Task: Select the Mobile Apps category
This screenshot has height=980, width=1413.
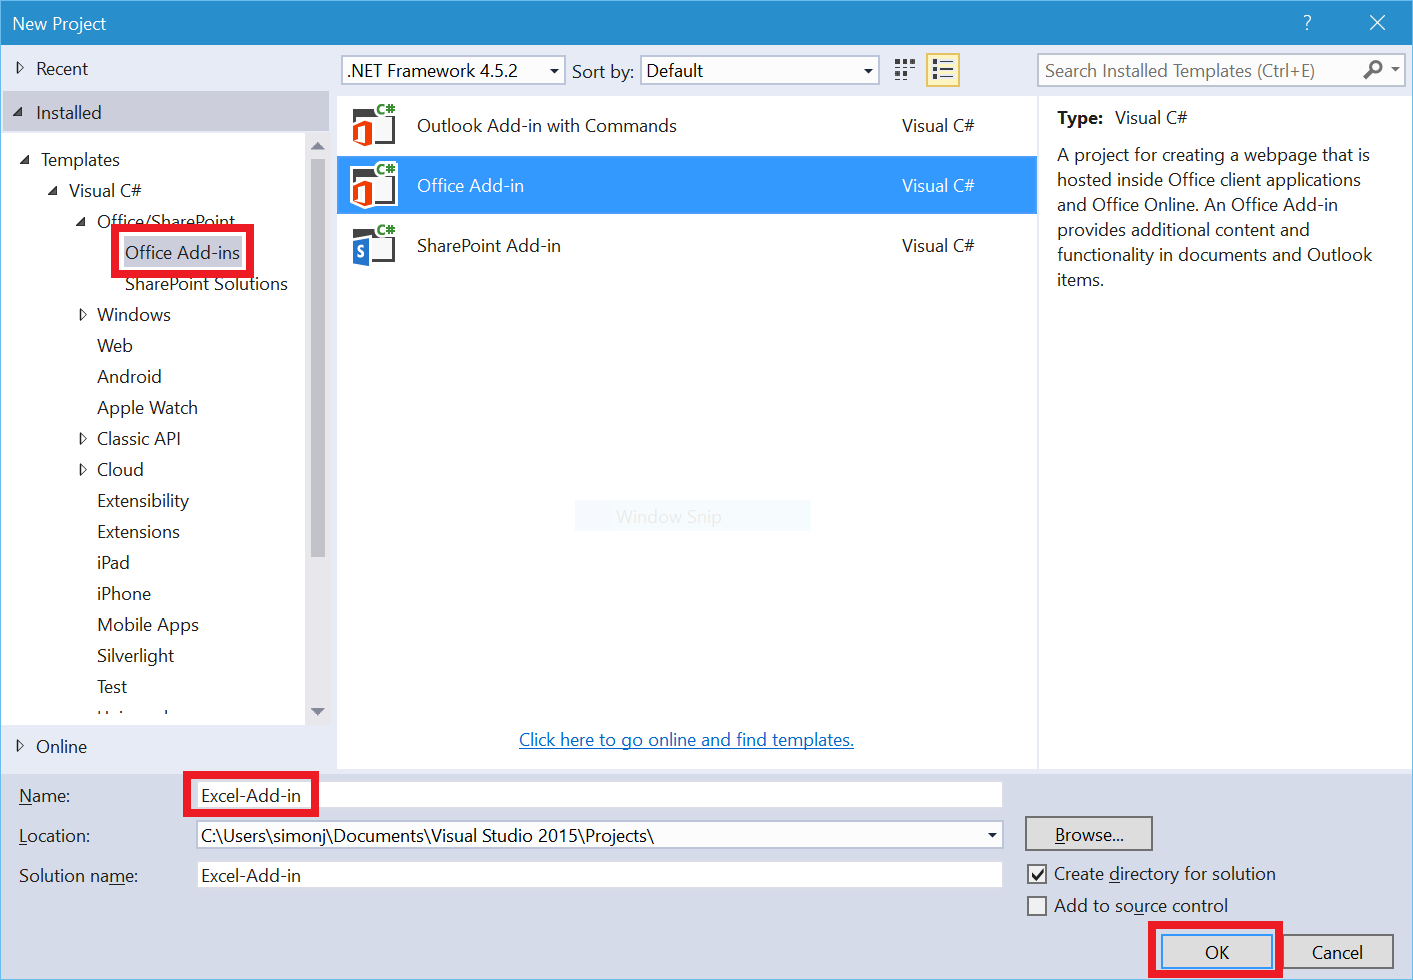Action: pyautogui.click(x=148, y=625)
